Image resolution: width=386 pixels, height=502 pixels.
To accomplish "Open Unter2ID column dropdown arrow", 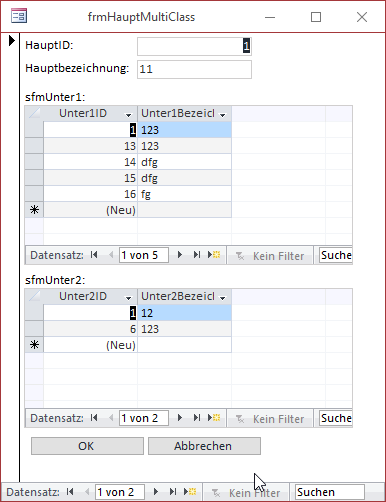I will point(128,298).
